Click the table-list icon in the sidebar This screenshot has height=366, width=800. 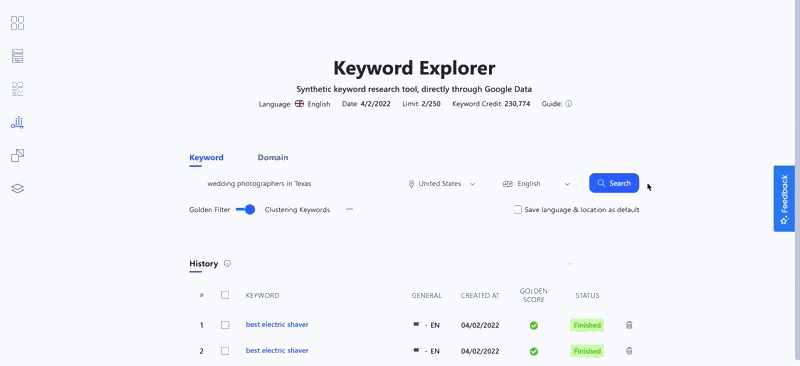point(17,56)
